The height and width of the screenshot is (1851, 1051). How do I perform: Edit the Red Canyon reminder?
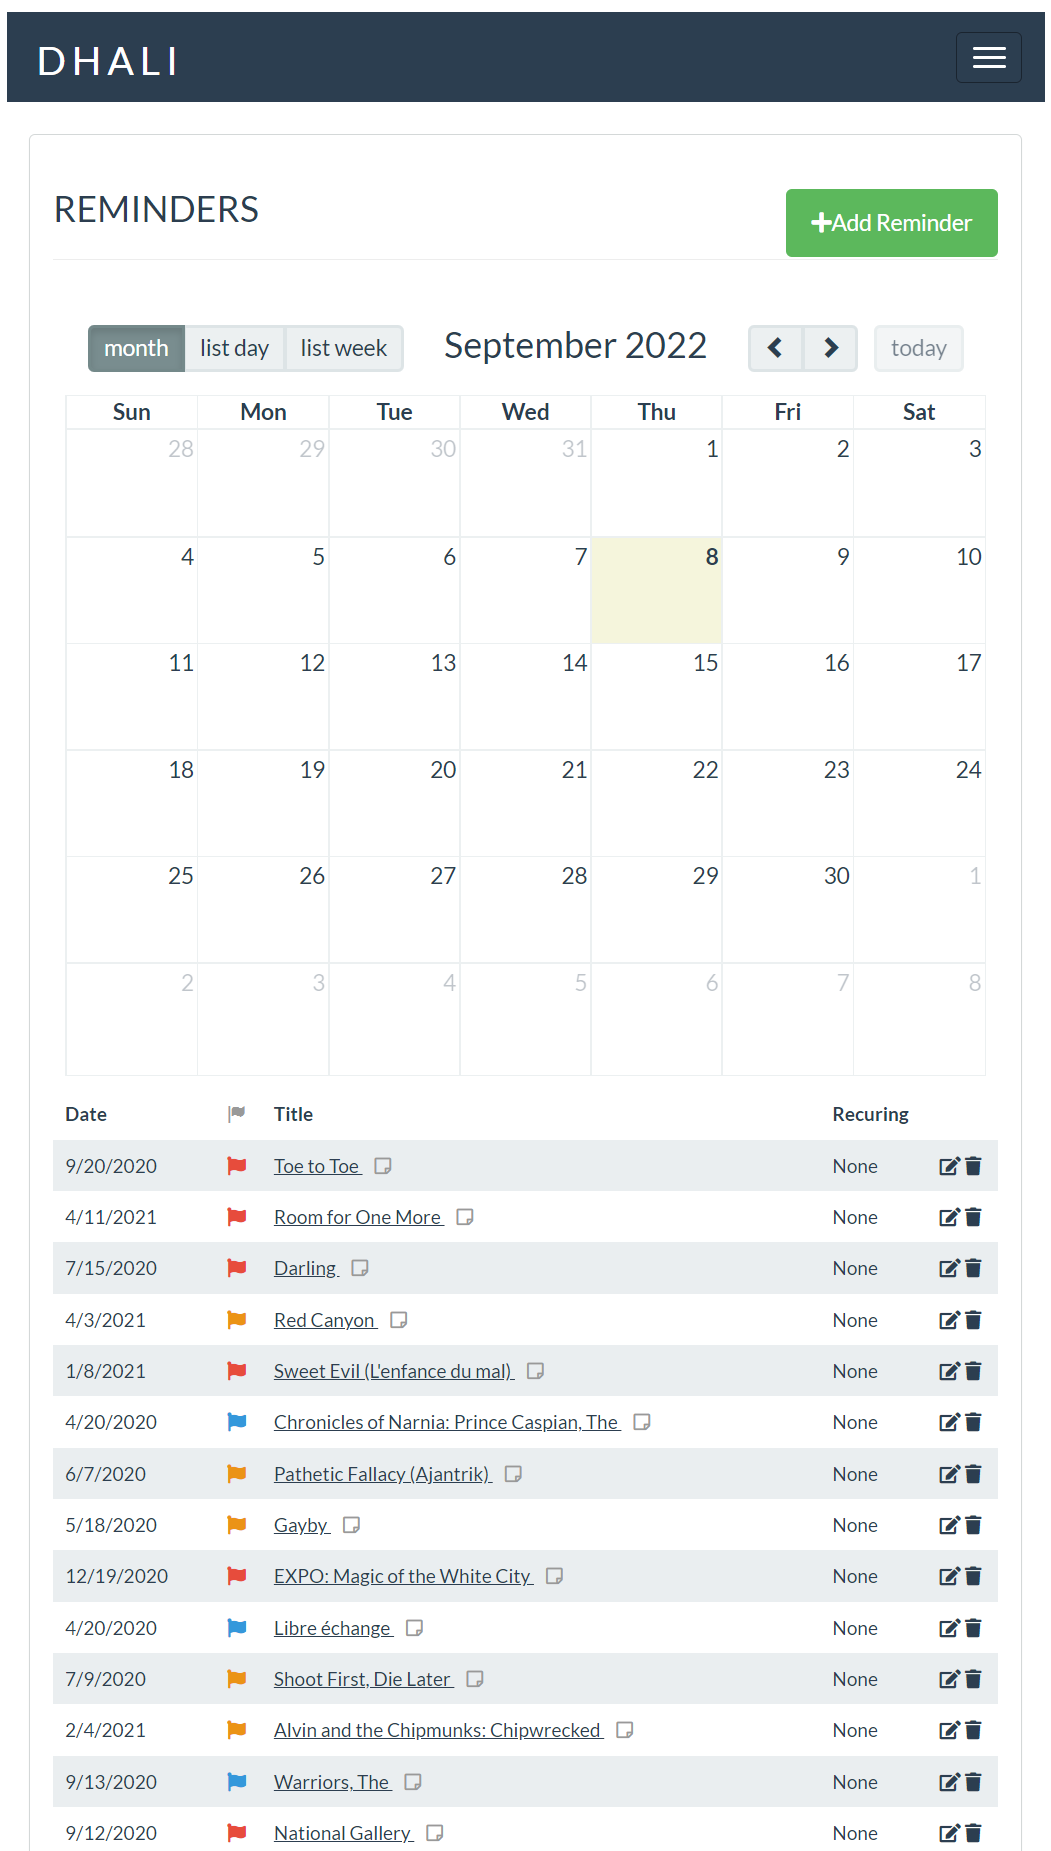coord(949,1320)
